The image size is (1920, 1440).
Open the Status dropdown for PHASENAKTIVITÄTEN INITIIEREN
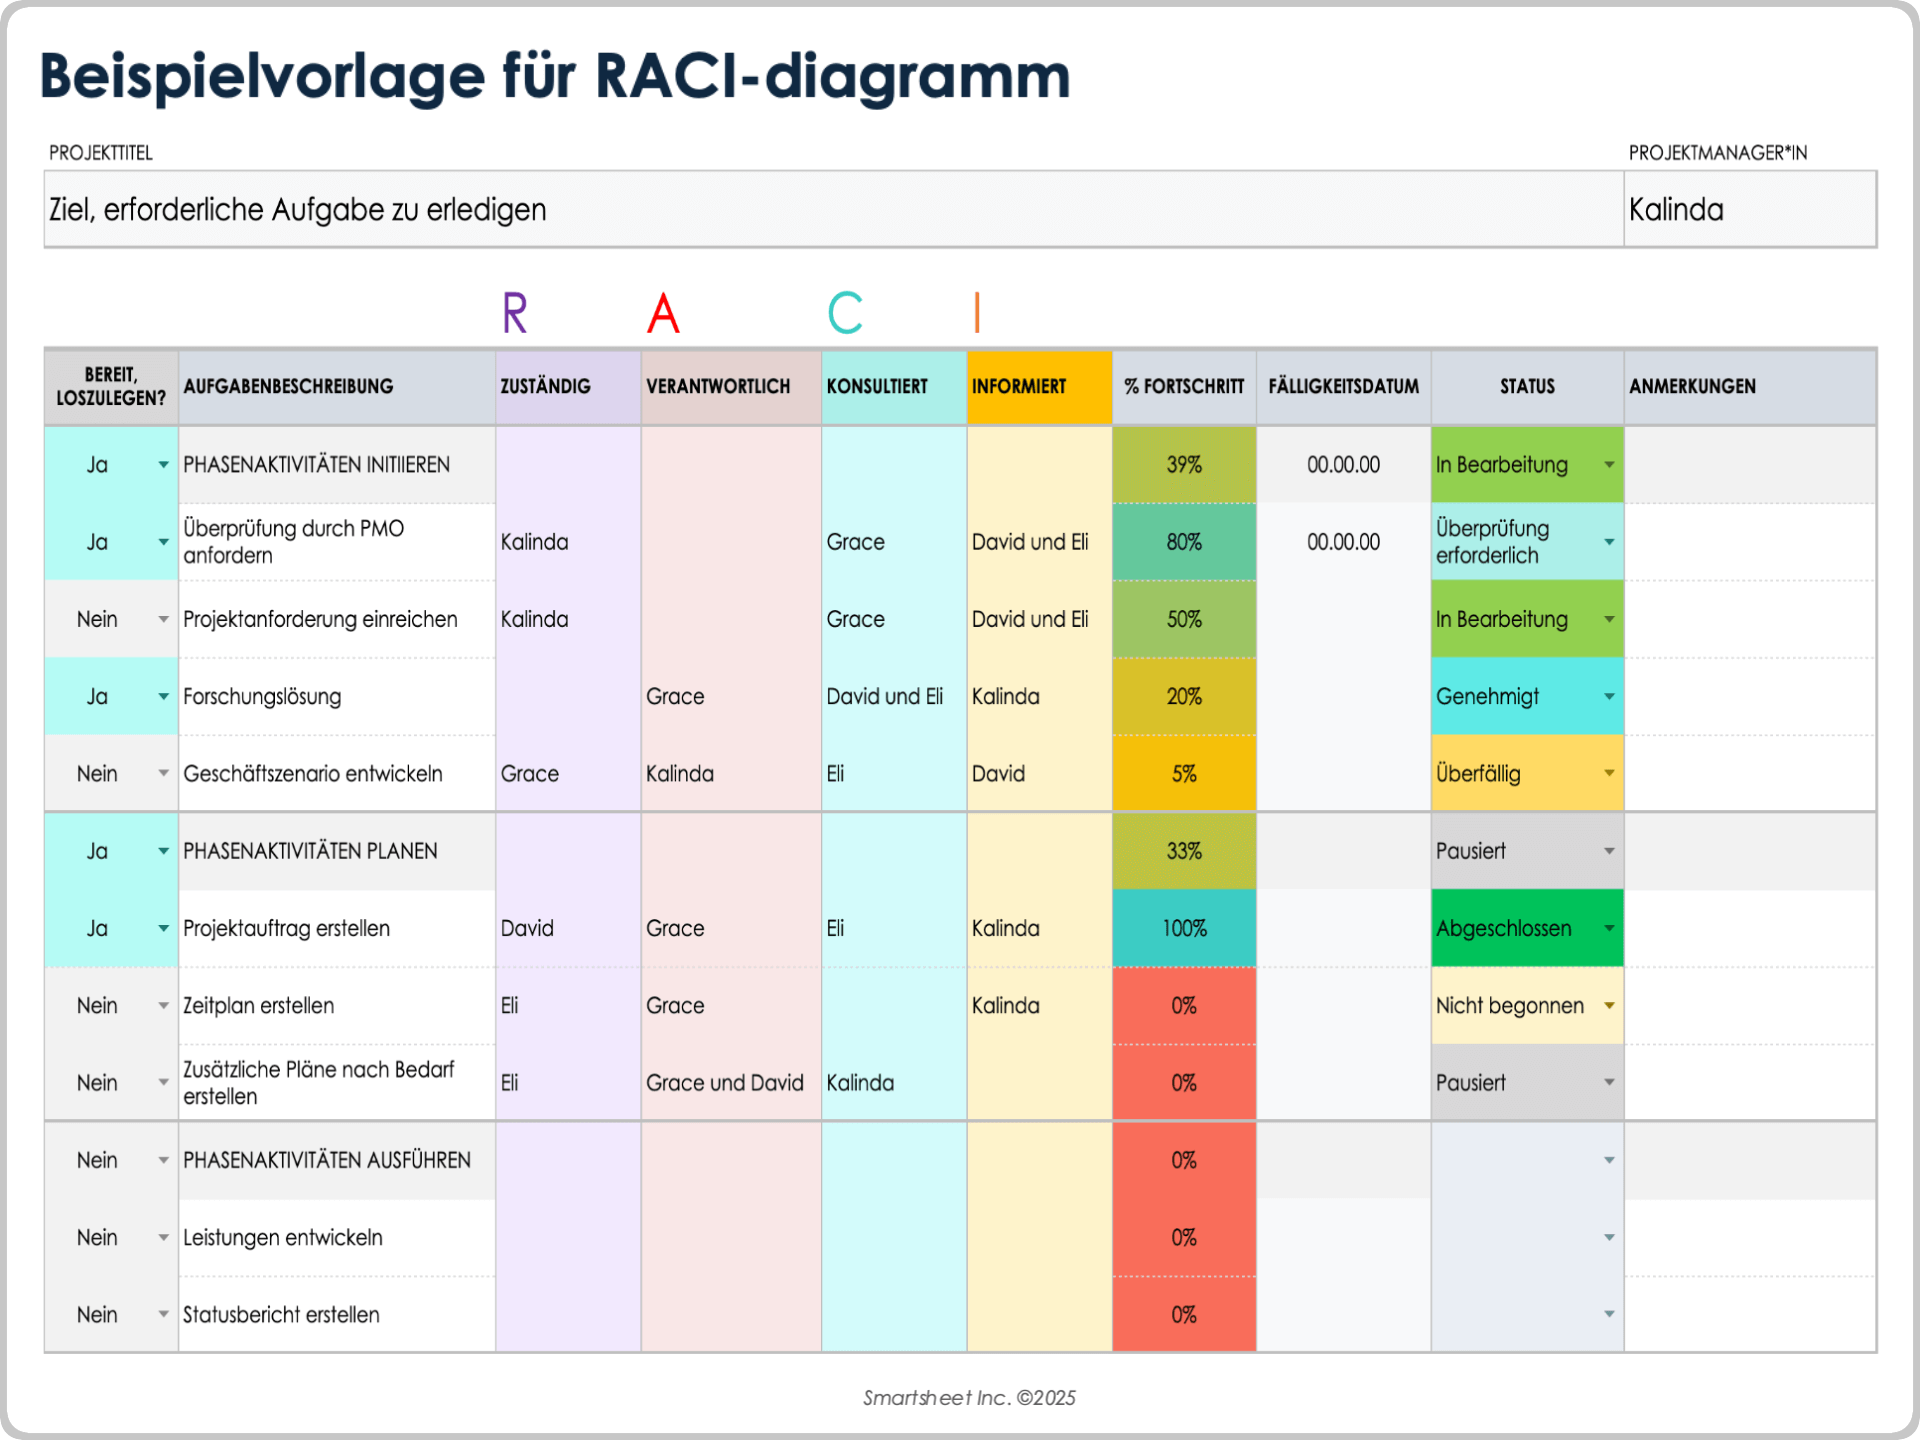click(1609, 464)
